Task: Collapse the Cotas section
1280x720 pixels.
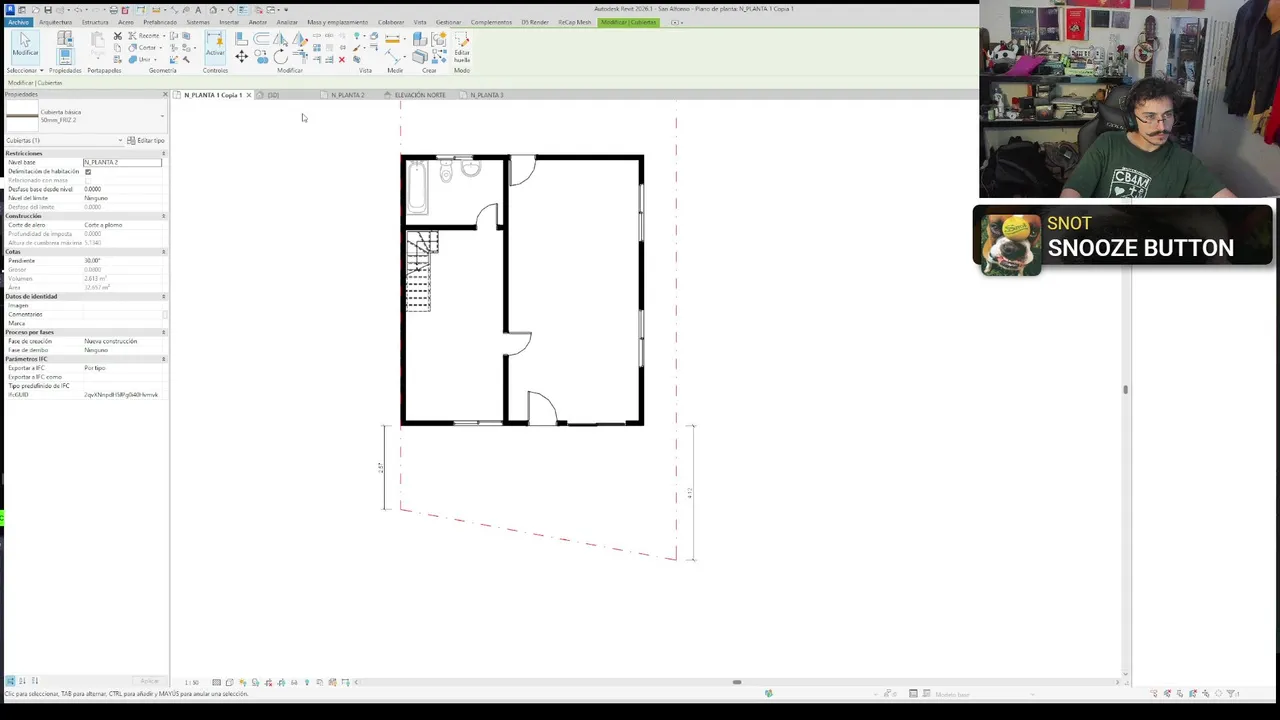Action: click(x=164, y=251)
